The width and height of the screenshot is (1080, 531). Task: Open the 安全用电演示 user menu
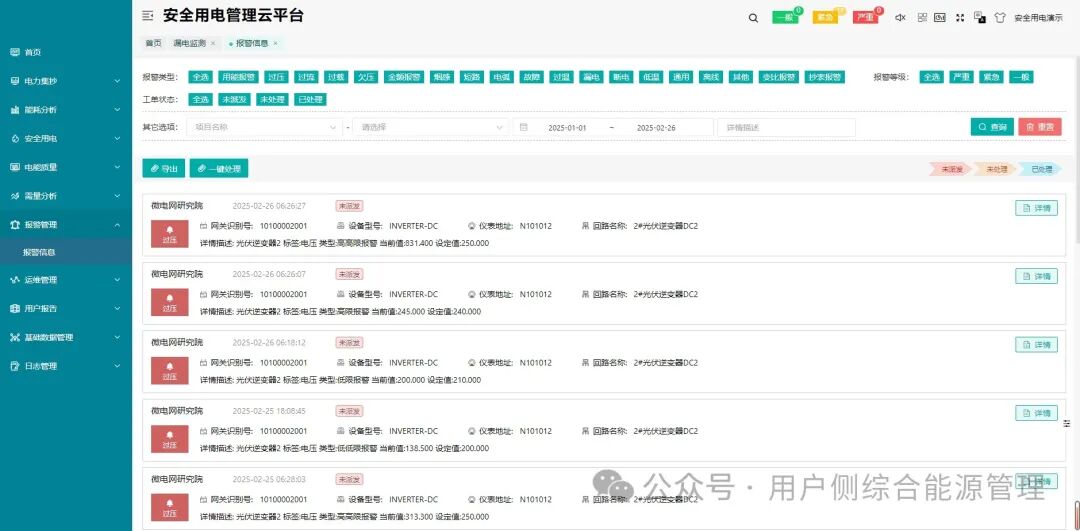1038,19
